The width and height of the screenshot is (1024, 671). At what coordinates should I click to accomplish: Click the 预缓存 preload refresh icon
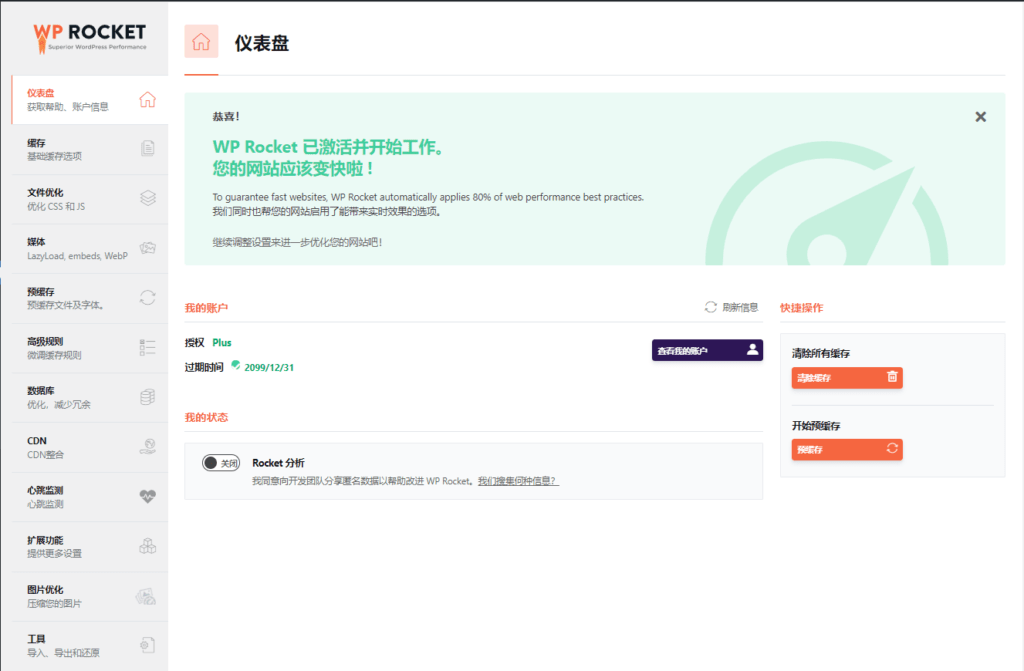[148, 297]
